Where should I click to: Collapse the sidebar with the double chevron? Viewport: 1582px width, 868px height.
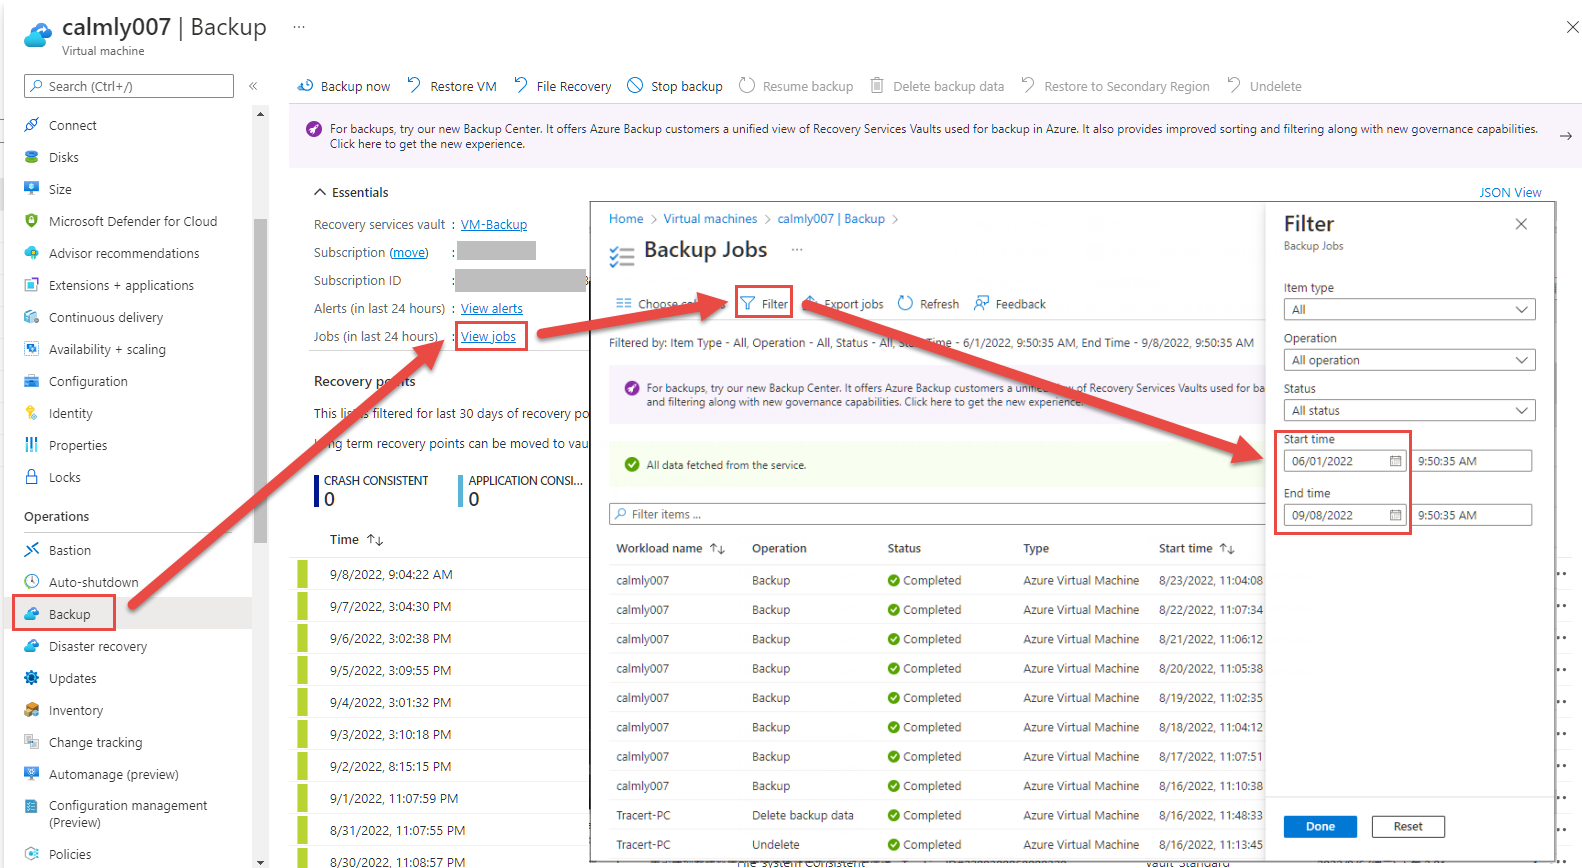[253, 86]
